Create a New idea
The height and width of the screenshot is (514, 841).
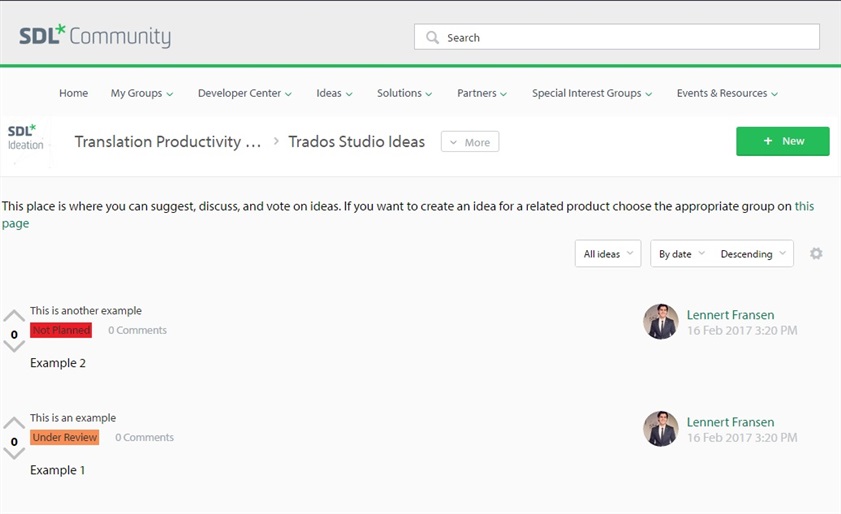(783, 141)
